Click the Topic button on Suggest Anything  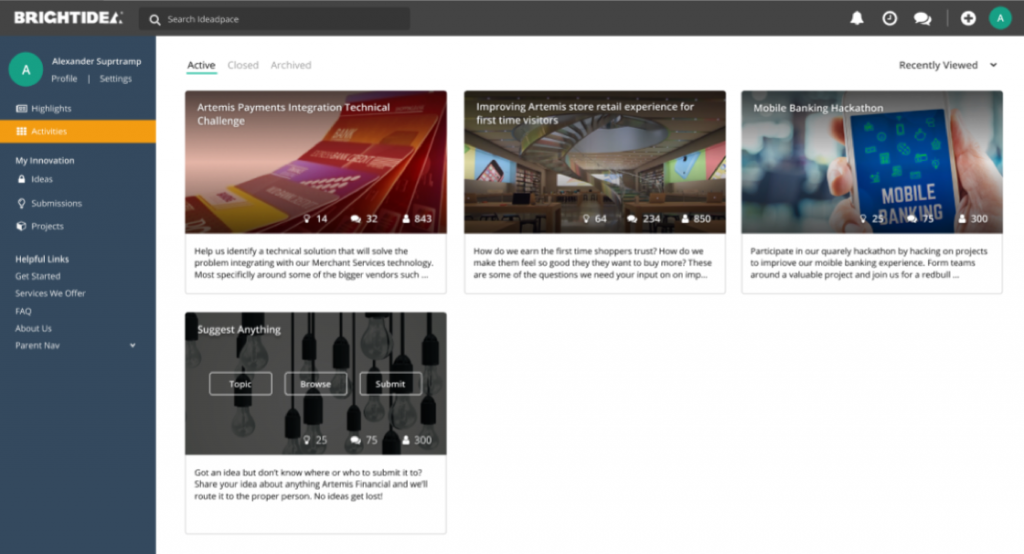click(240, 384)
